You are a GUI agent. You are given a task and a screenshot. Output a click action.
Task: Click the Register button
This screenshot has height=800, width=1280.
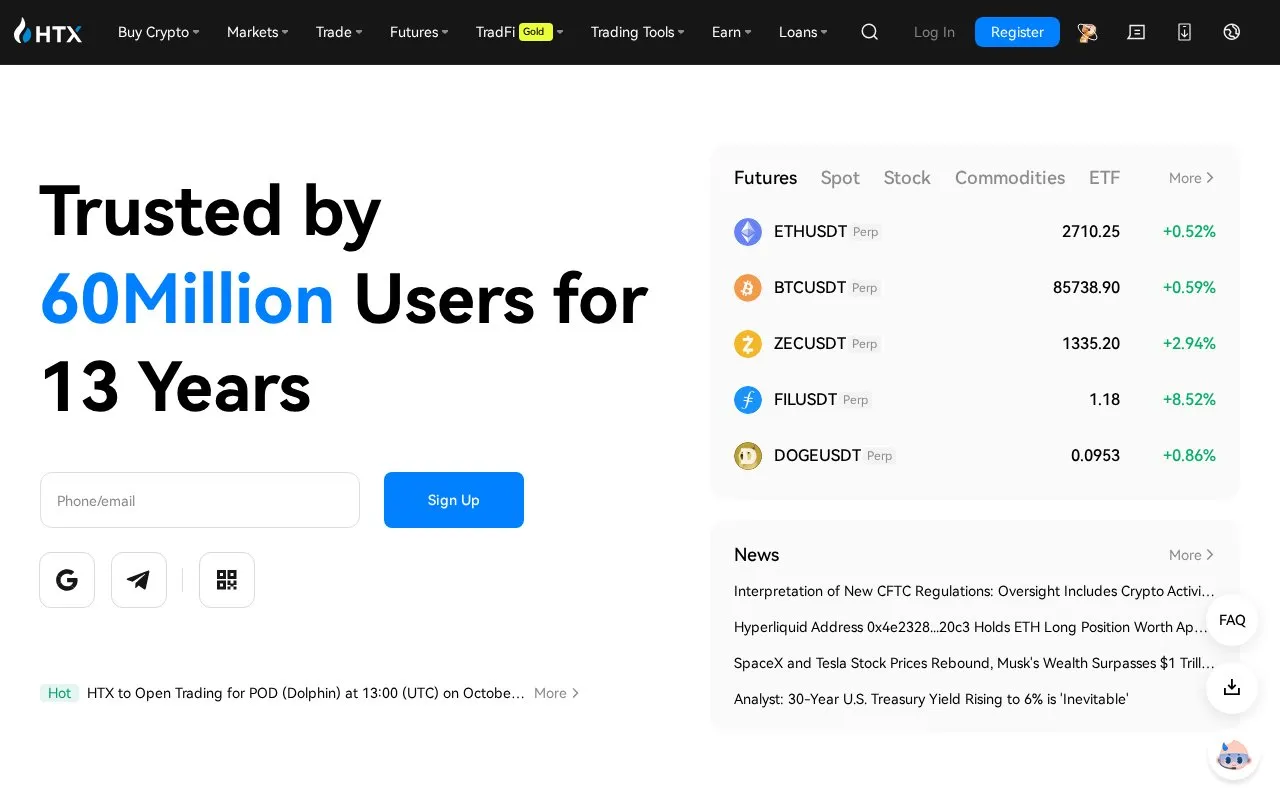click(1017, 32)
